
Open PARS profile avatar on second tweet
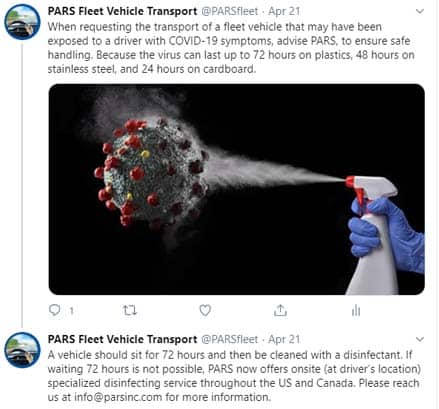tap(22, 350)
